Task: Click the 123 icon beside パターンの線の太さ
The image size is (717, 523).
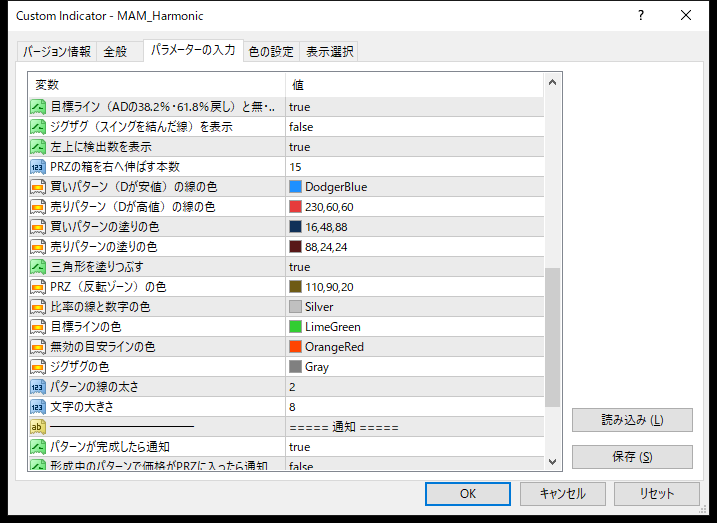Action: (x=38, y=387)
